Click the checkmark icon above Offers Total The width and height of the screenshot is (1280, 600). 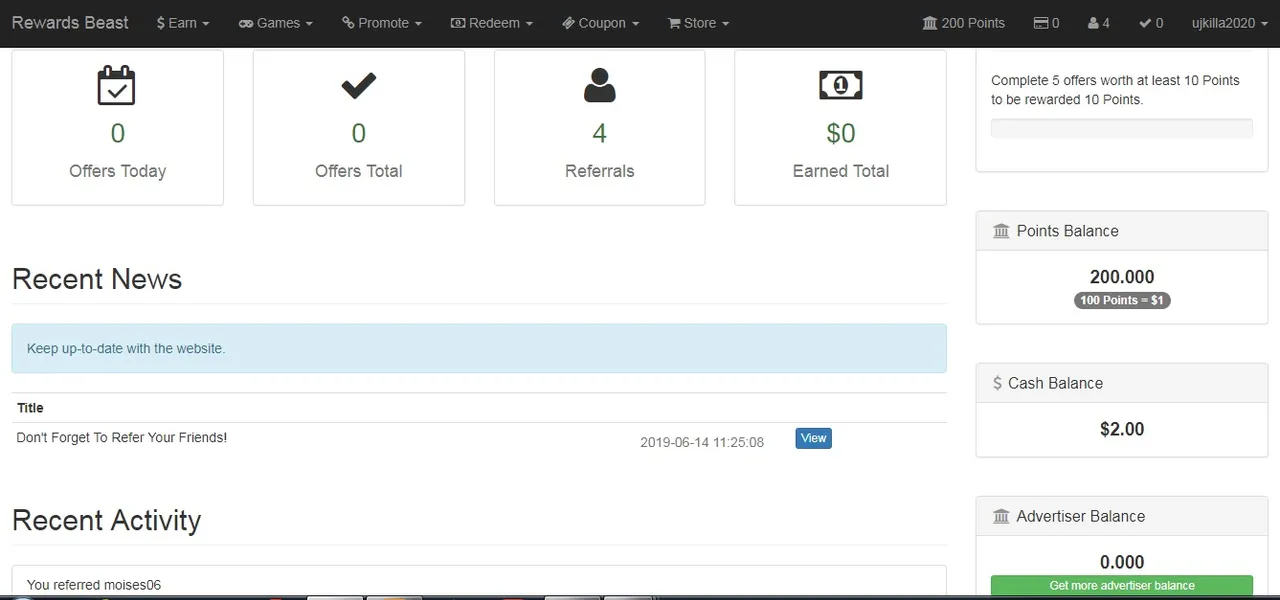point(358,86)
